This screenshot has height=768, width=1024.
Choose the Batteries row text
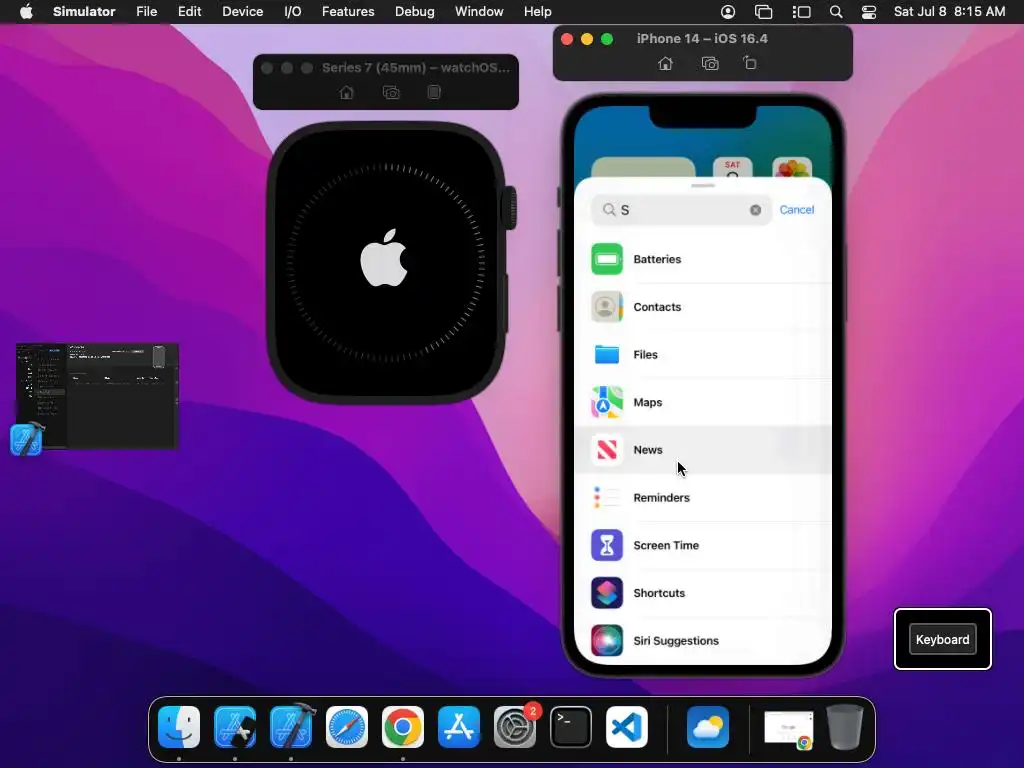tap(657, 259)
